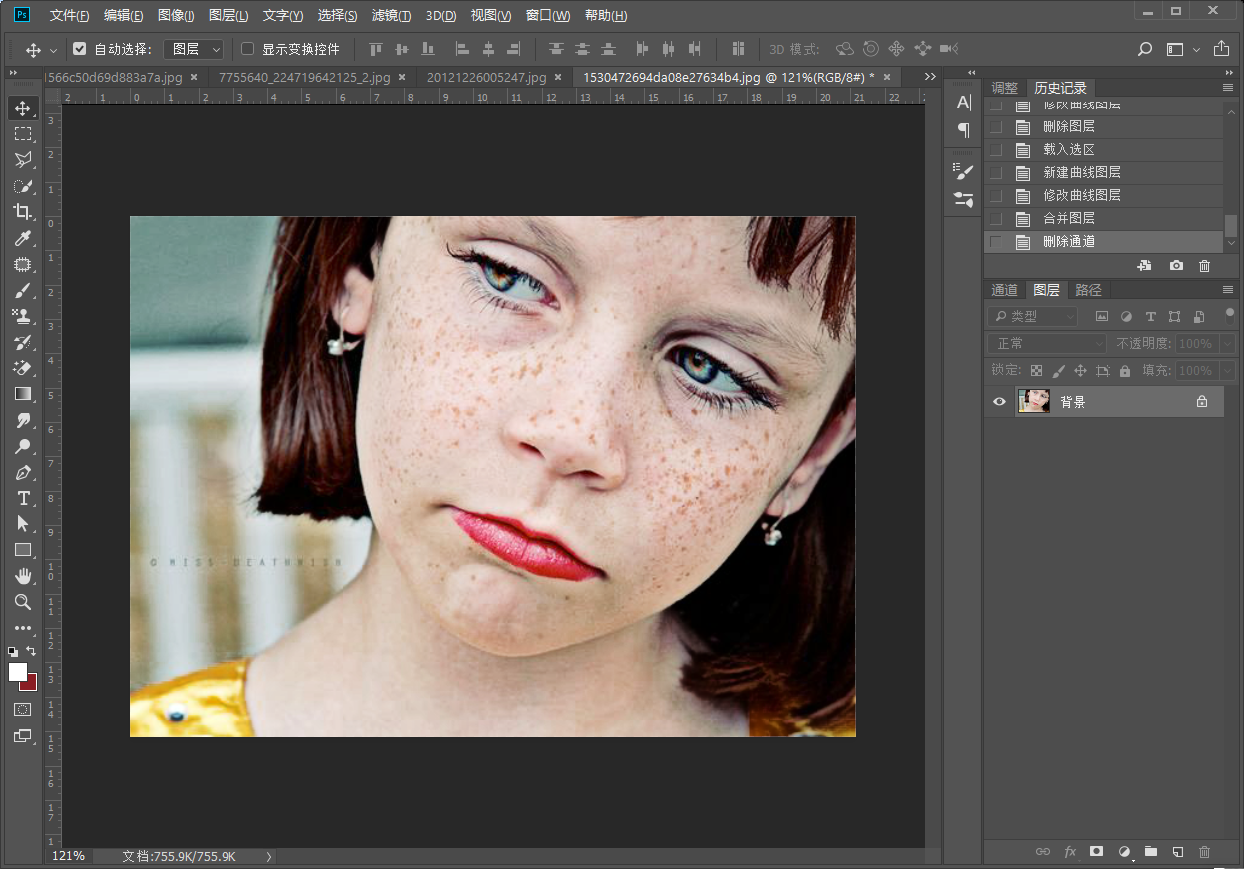Select the Eyedropper tool
Screen dimensions: 1244x869
coord(22,238)
